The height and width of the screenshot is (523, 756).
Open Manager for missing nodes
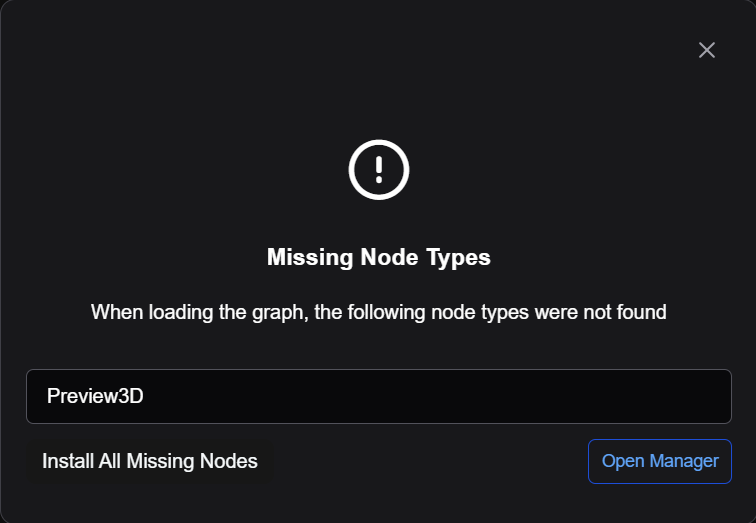660,461
